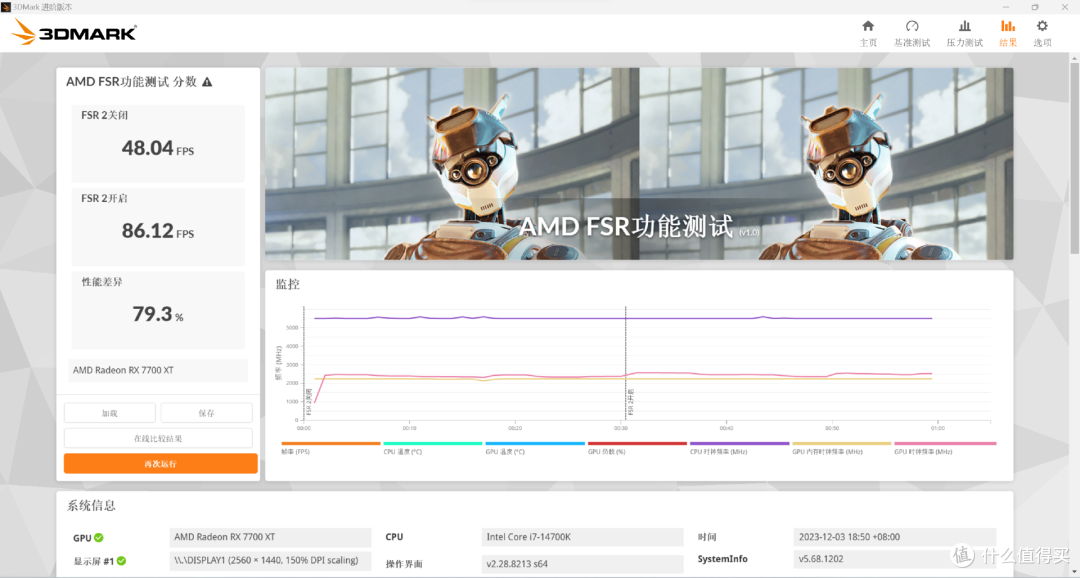The width and height of the screenshot is (1080, 578).
Task: Click the GPU value AMD Radeon RX 7700 XT in 系统信息
Action: [x=270, y=537]
